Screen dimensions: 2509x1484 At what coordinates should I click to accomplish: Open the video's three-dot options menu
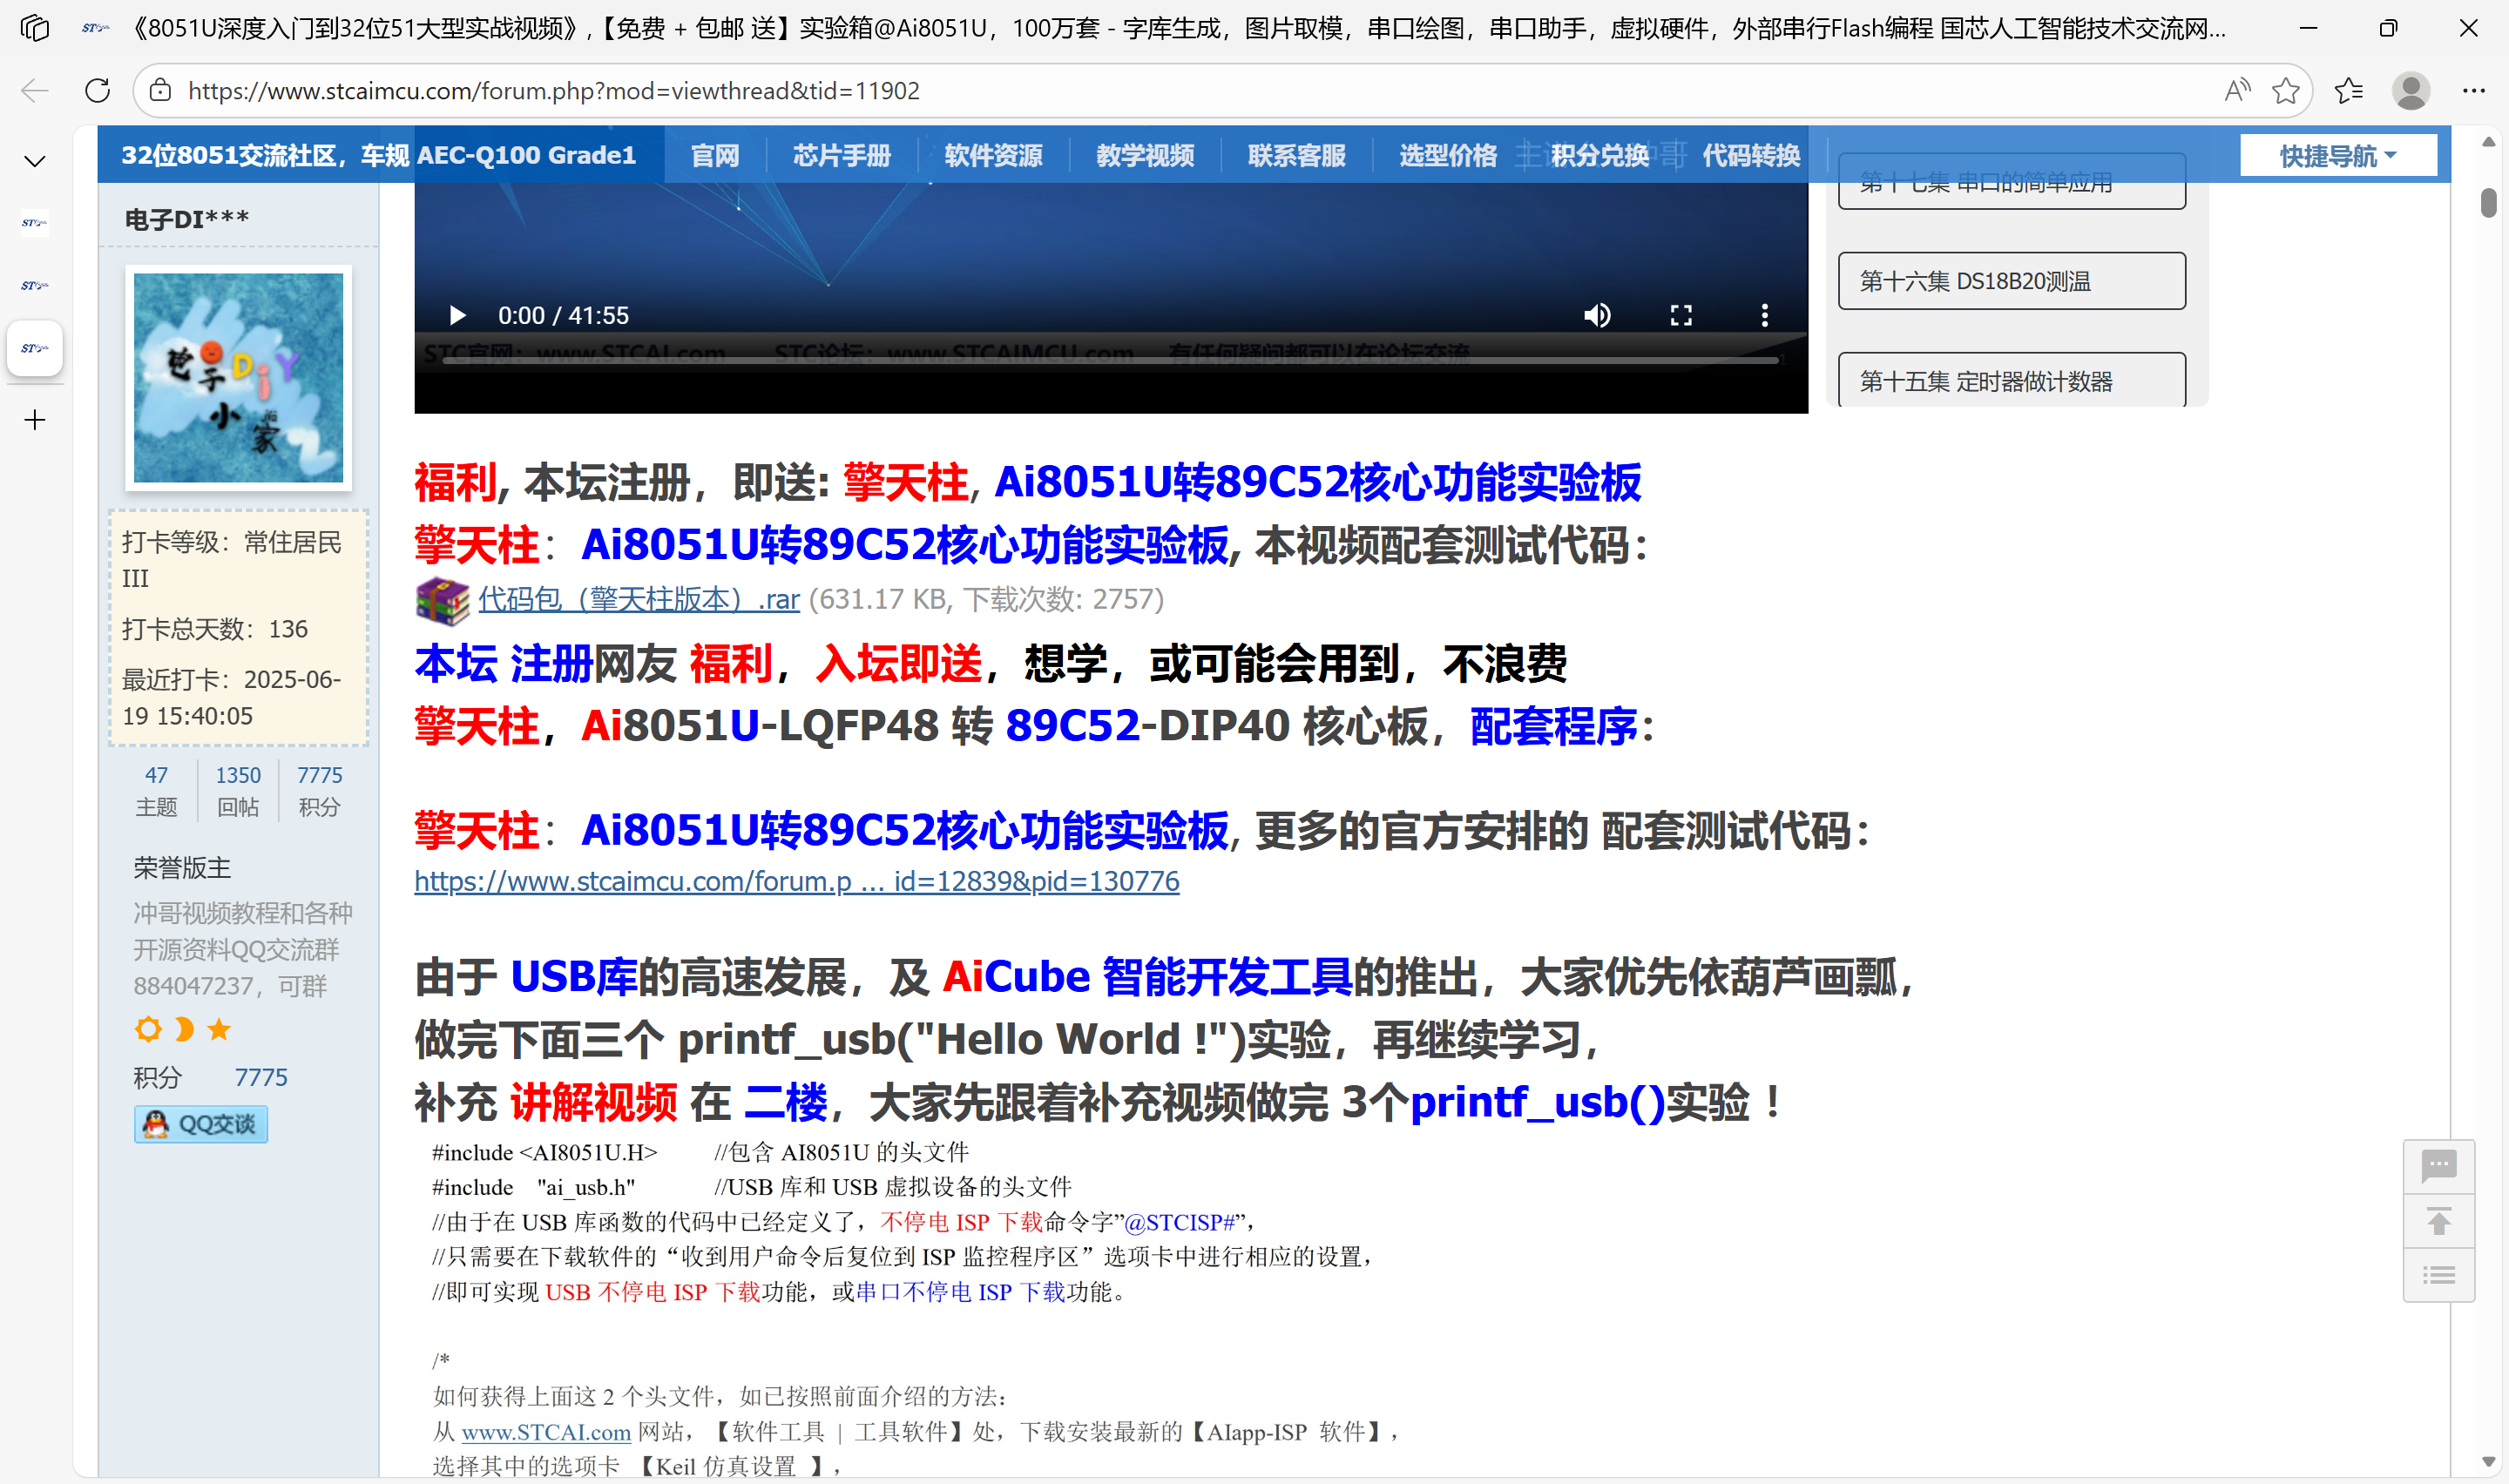[x=1764, y=316]
